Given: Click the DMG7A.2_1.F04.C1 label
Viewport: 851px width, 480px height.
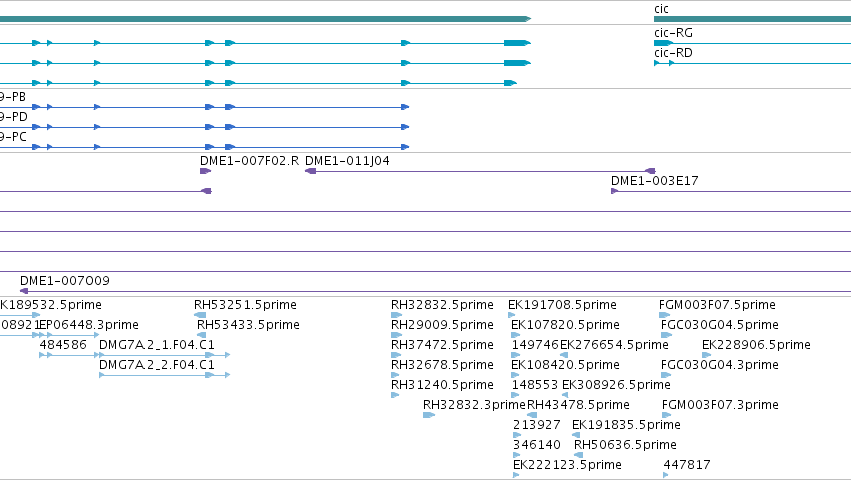Looking at the screenshot, I should coord(156,345).
